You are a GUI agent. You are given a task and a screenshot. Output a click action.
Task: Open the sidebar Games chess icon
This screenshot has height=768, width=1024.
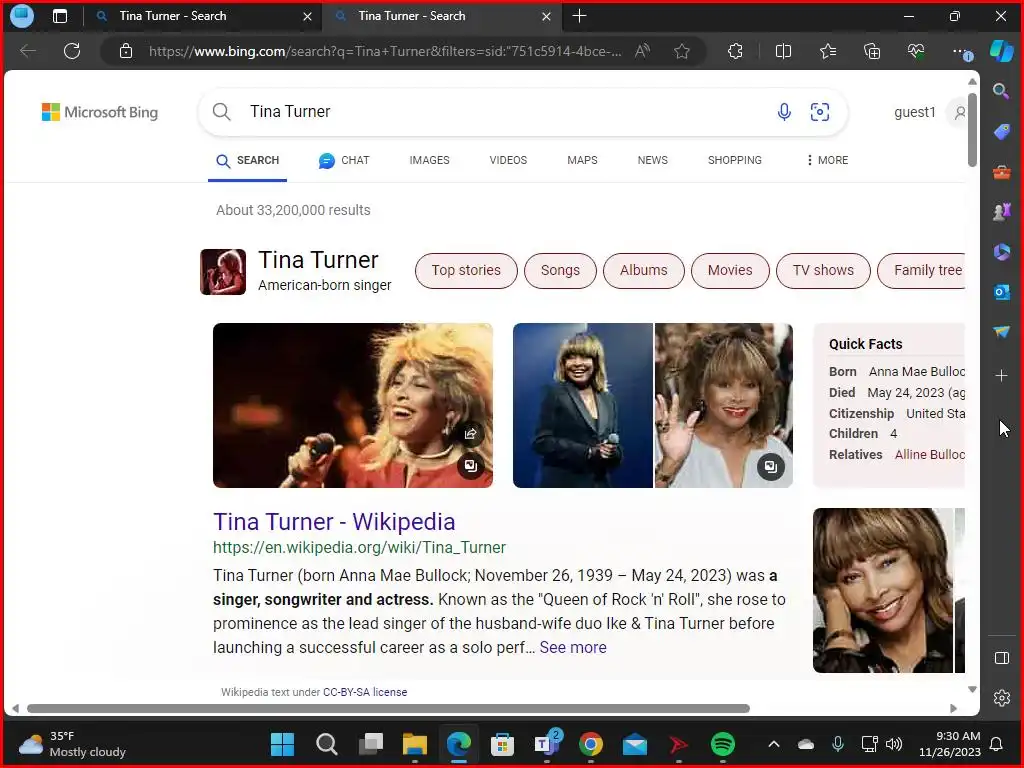pos(1001,212)
